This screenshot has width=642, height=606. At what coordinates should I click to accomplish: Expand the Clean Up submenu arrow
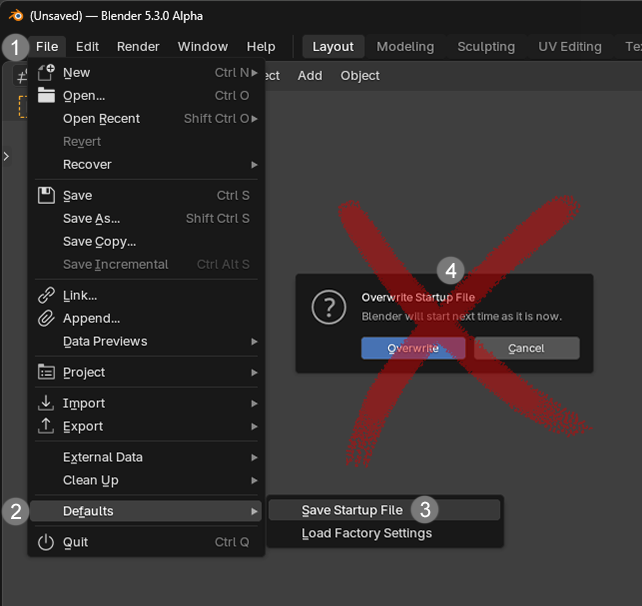tap(254, 480)
